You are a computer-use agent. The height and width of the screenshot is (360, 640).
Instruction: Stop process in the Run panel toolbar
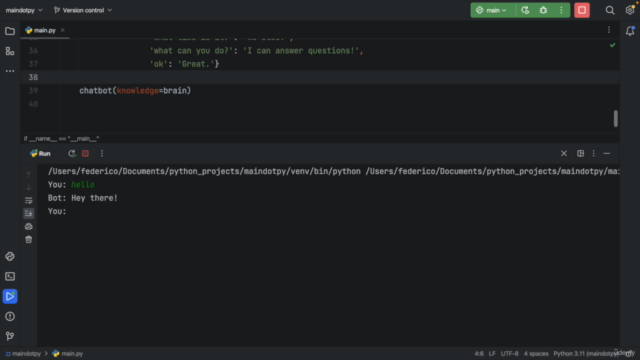pos(85,153)
